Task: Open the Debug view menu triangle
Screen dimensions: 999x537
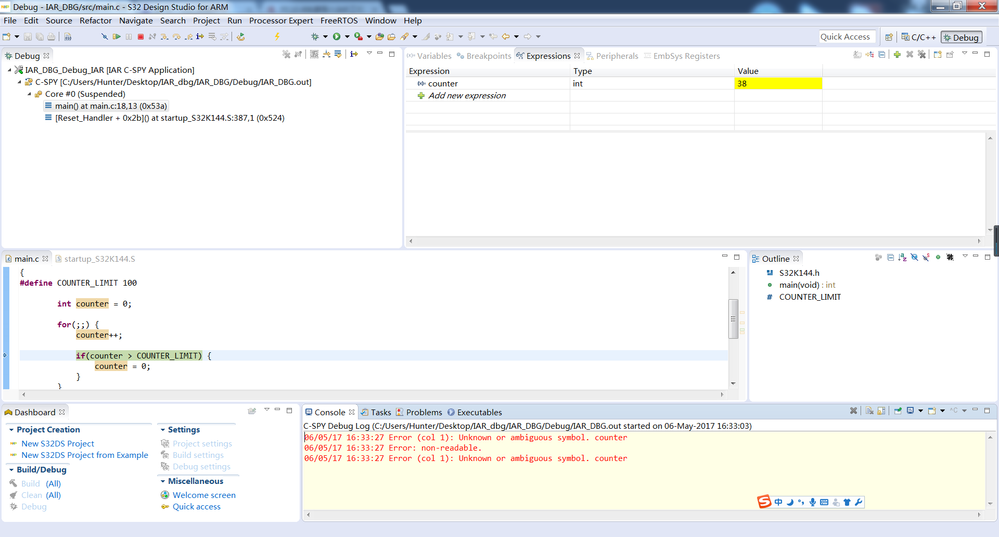Action: (369, 54)
